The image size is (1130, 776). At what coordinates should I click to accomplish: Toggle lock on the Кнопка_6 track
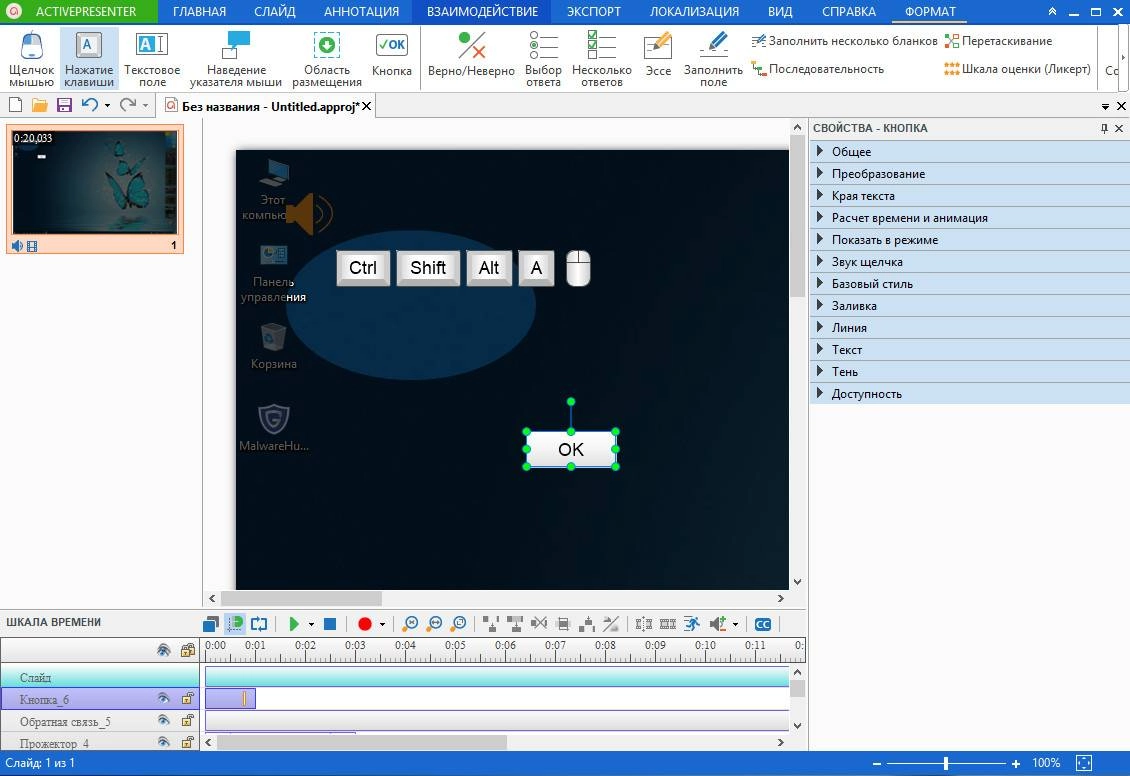pyautogui.click(x=187, y=698)
